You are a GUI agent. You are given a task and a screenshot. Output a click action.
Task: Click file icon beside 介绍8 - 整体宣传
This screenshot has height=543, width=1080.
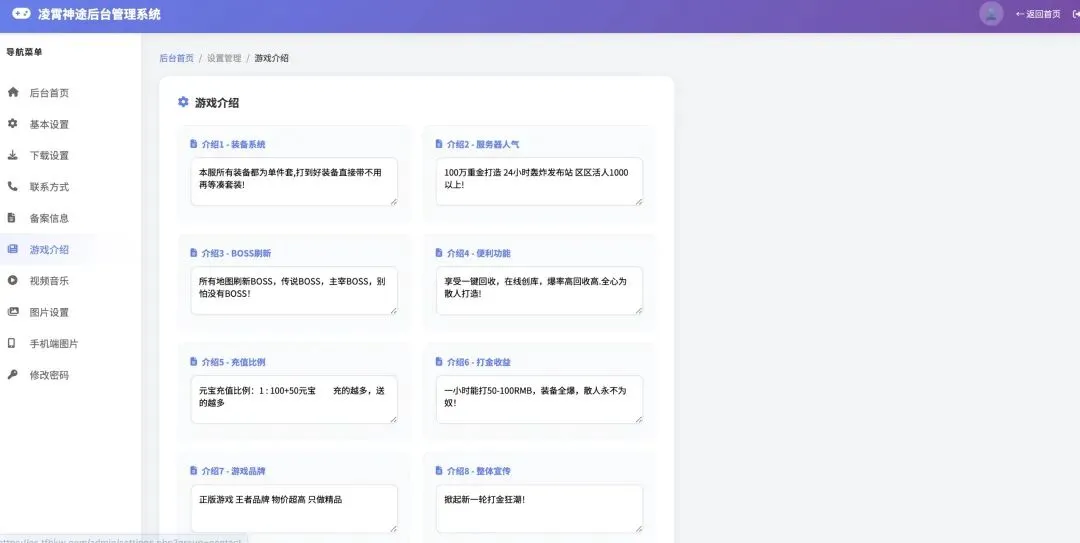click(439, 471)
